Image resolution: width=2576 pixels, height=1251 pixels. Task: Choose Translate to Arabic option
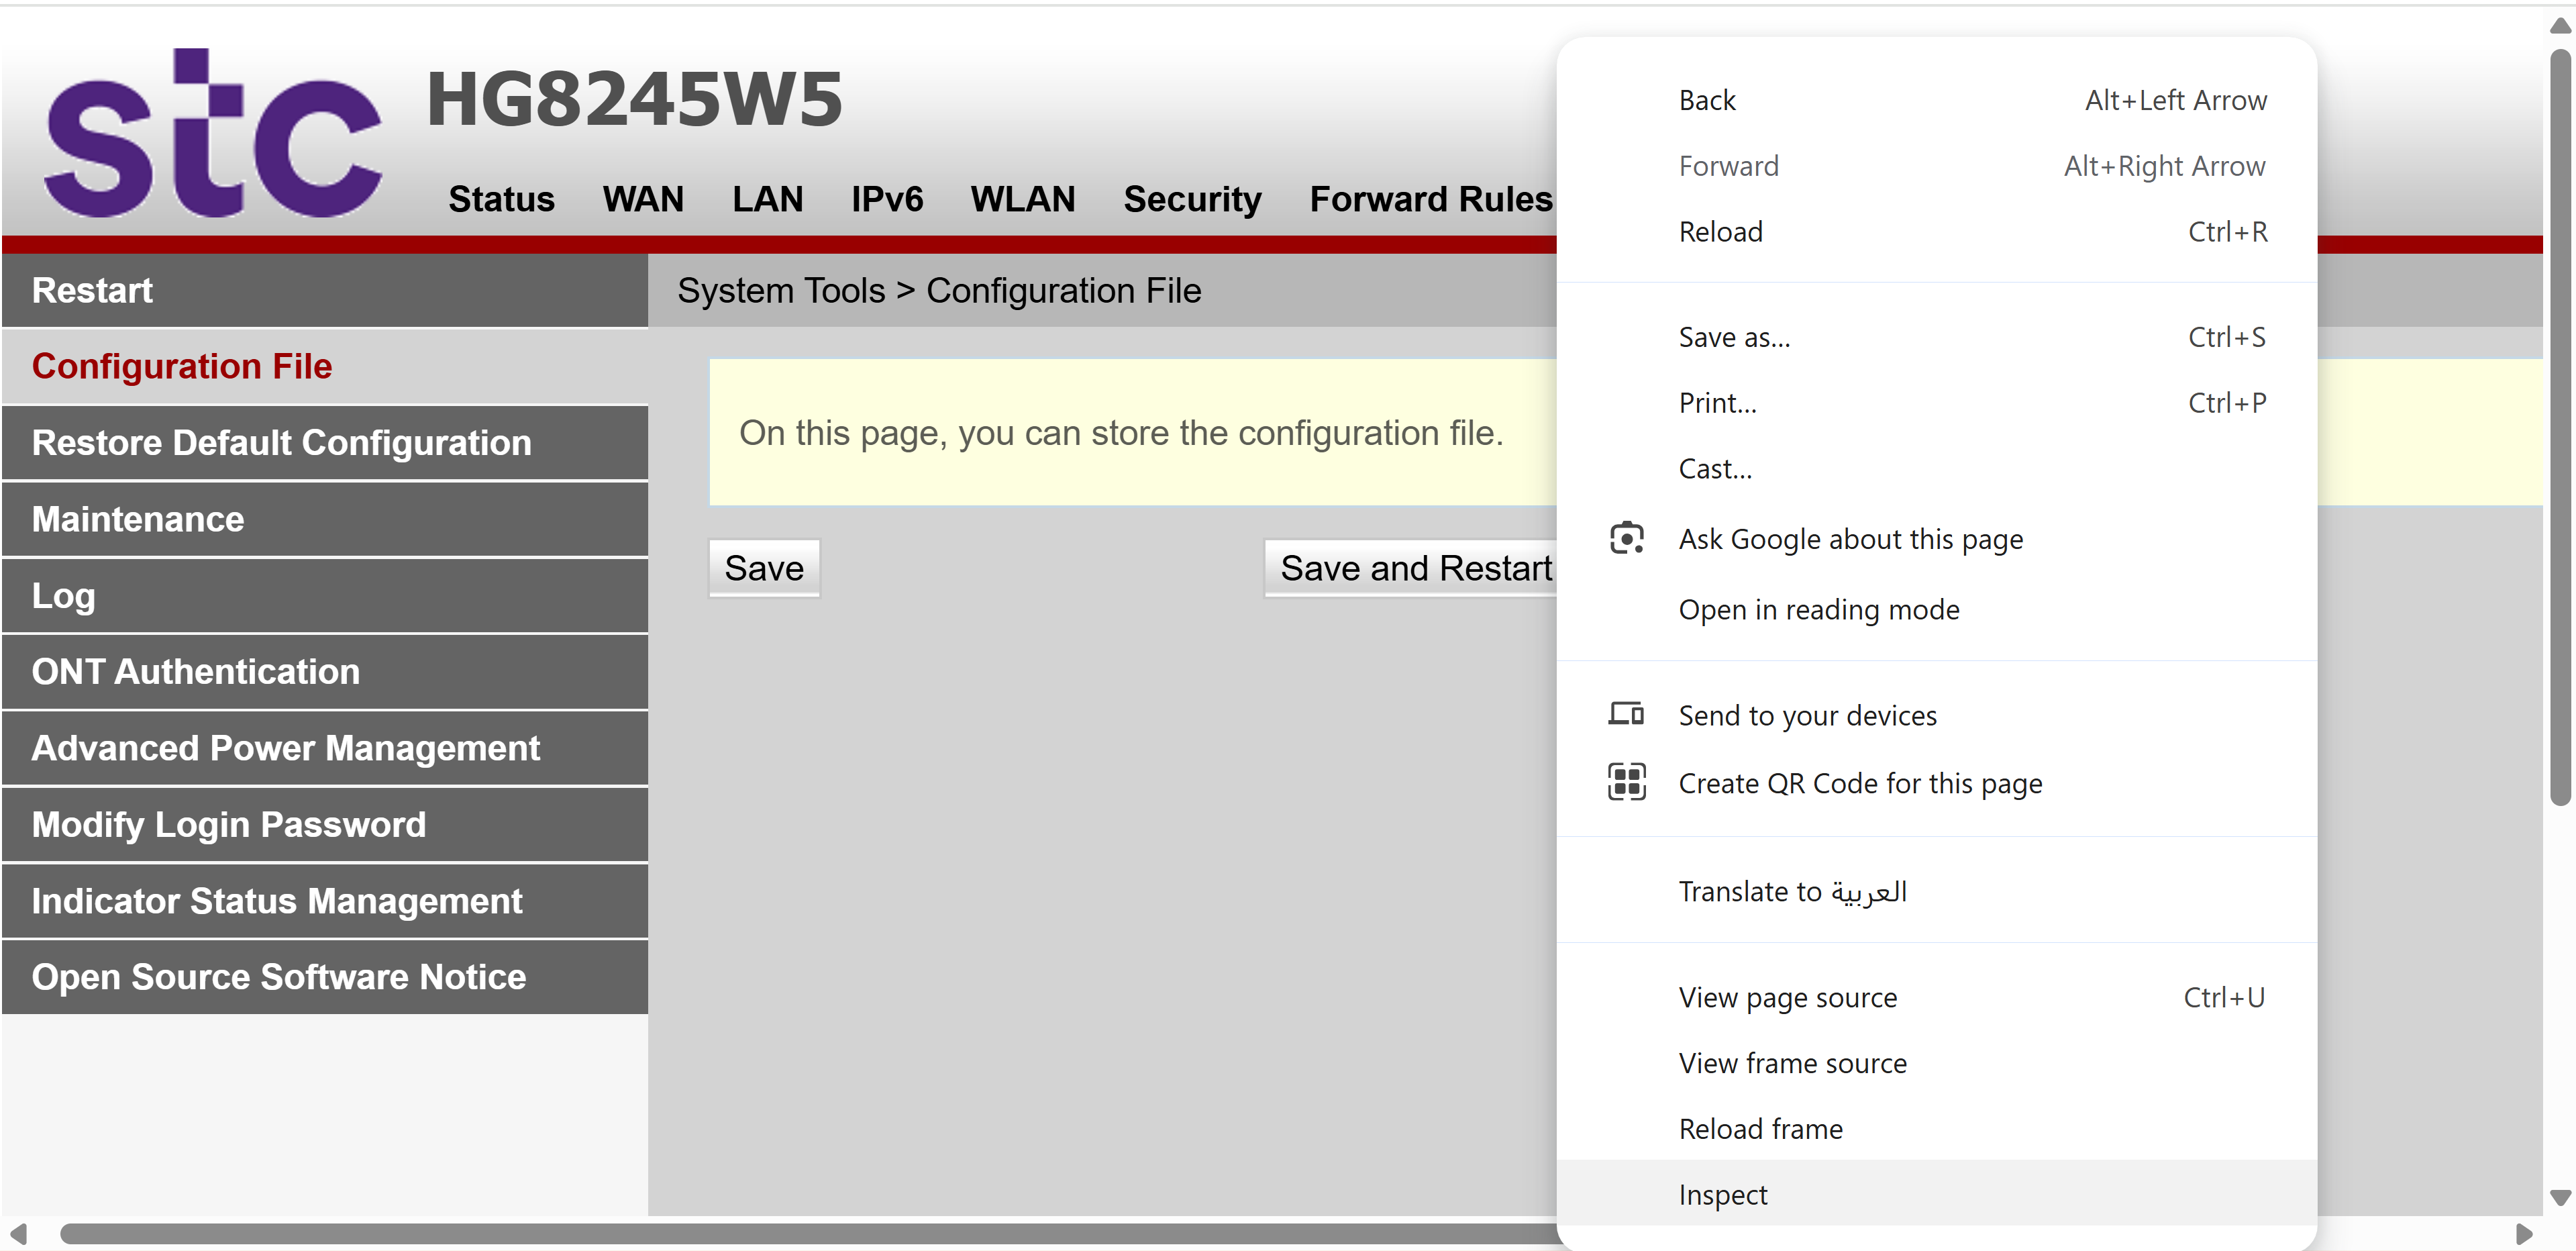pos(1792,891)
